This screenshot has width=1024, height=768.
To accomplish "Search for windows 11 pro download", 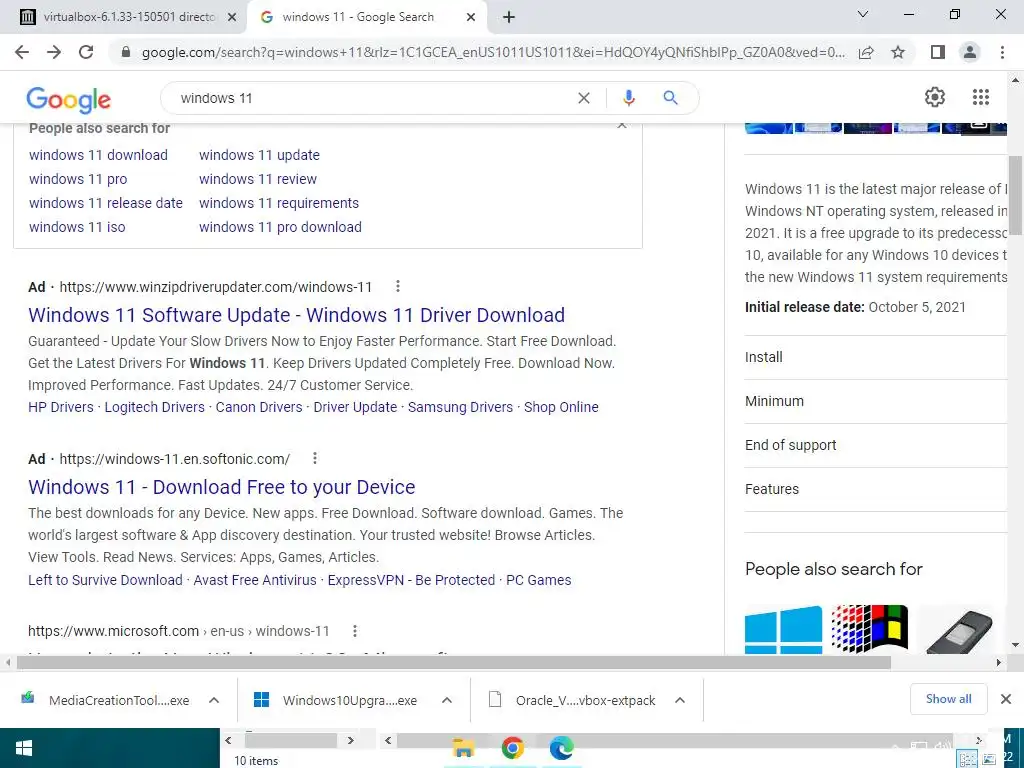I will [x=280, y=227].
